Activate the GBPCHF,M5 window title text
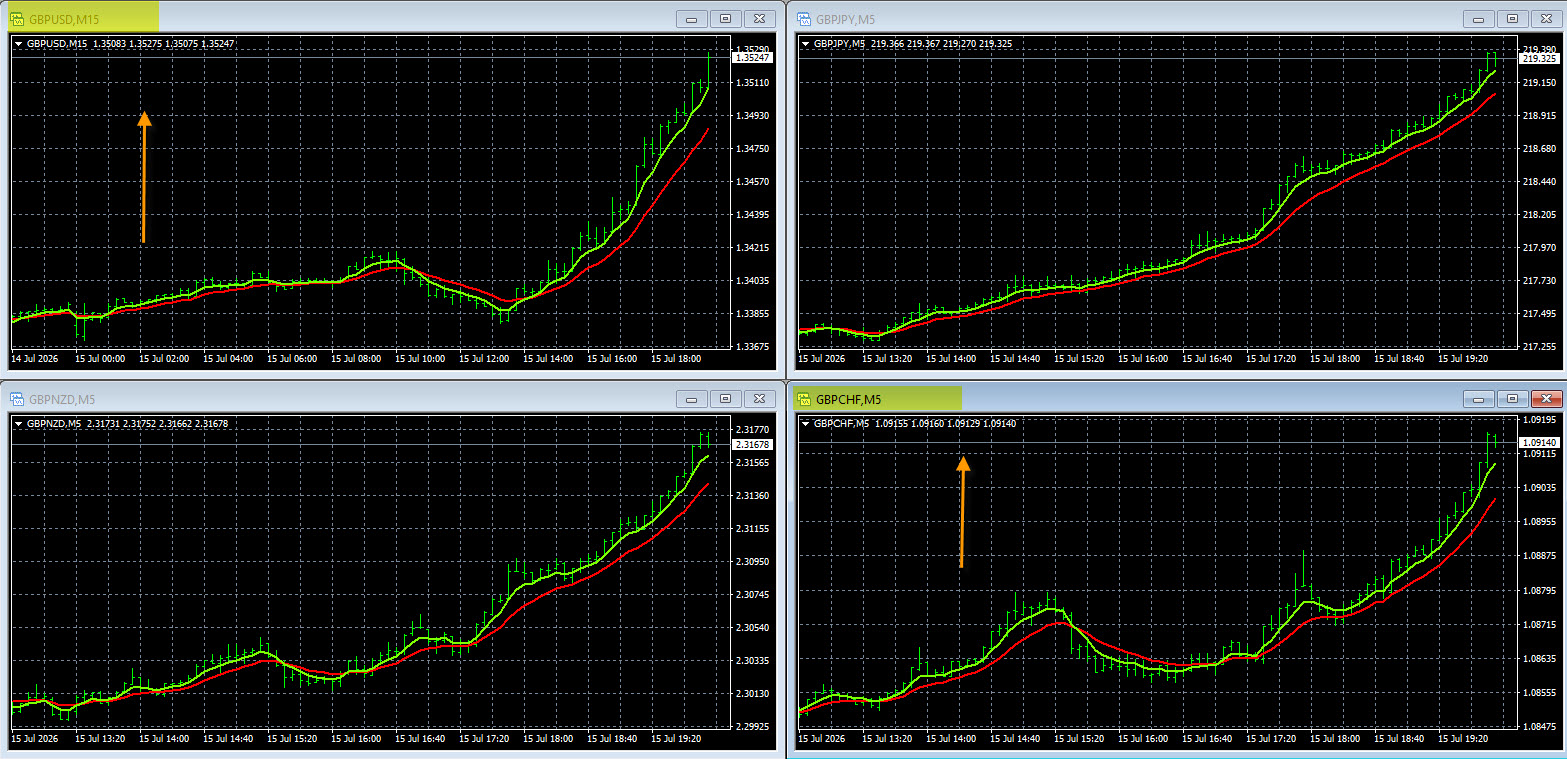The width and height of the screenshot is (1567, 759). [x=849, y=399]
